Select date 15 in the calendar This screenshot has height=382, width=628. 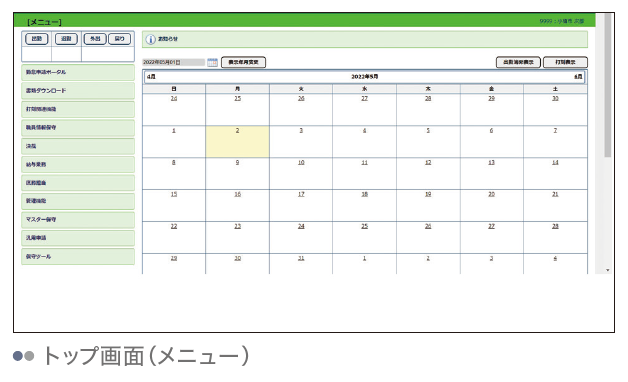pos(174,194)
